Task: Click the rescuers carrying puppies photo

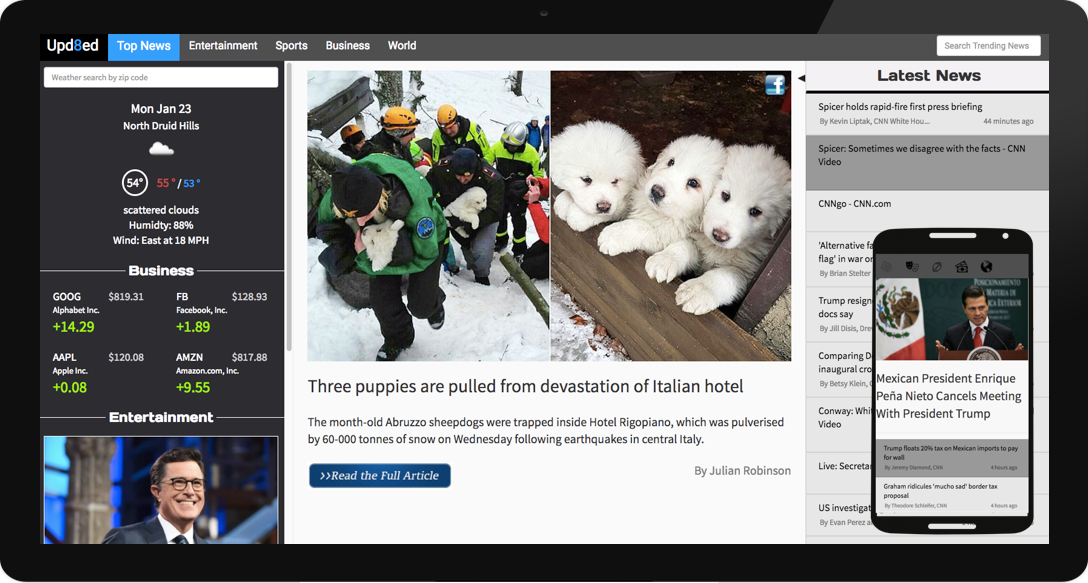Action: (x=429, y=216)
